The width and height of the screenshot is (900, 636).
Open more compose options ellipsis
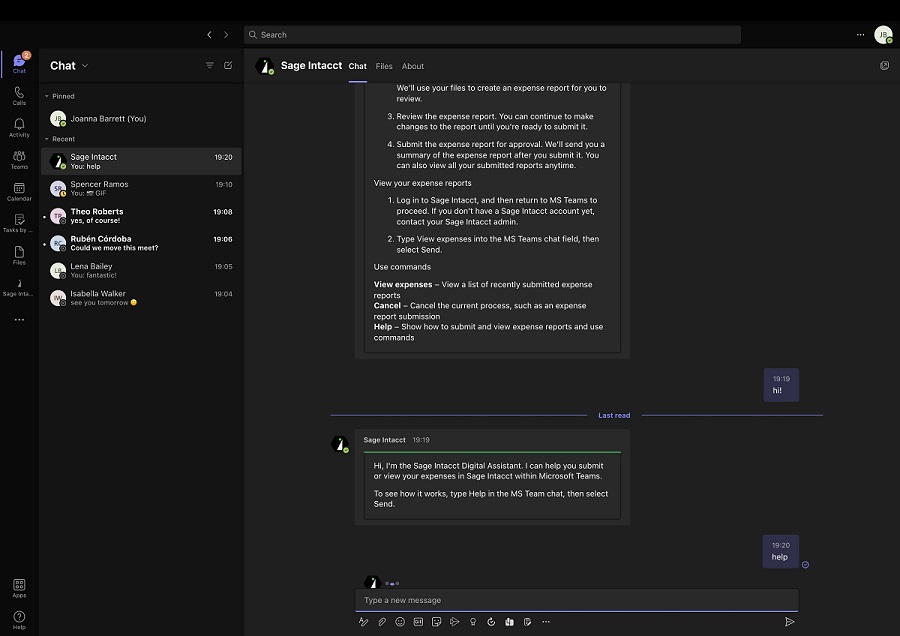click(x=546, y=622)
